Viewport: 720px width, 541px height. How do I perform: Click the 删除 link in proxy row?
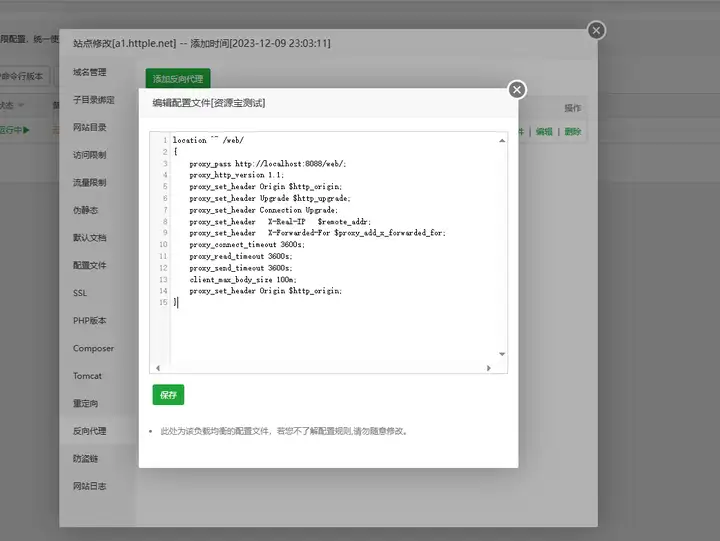click(573, 132)
